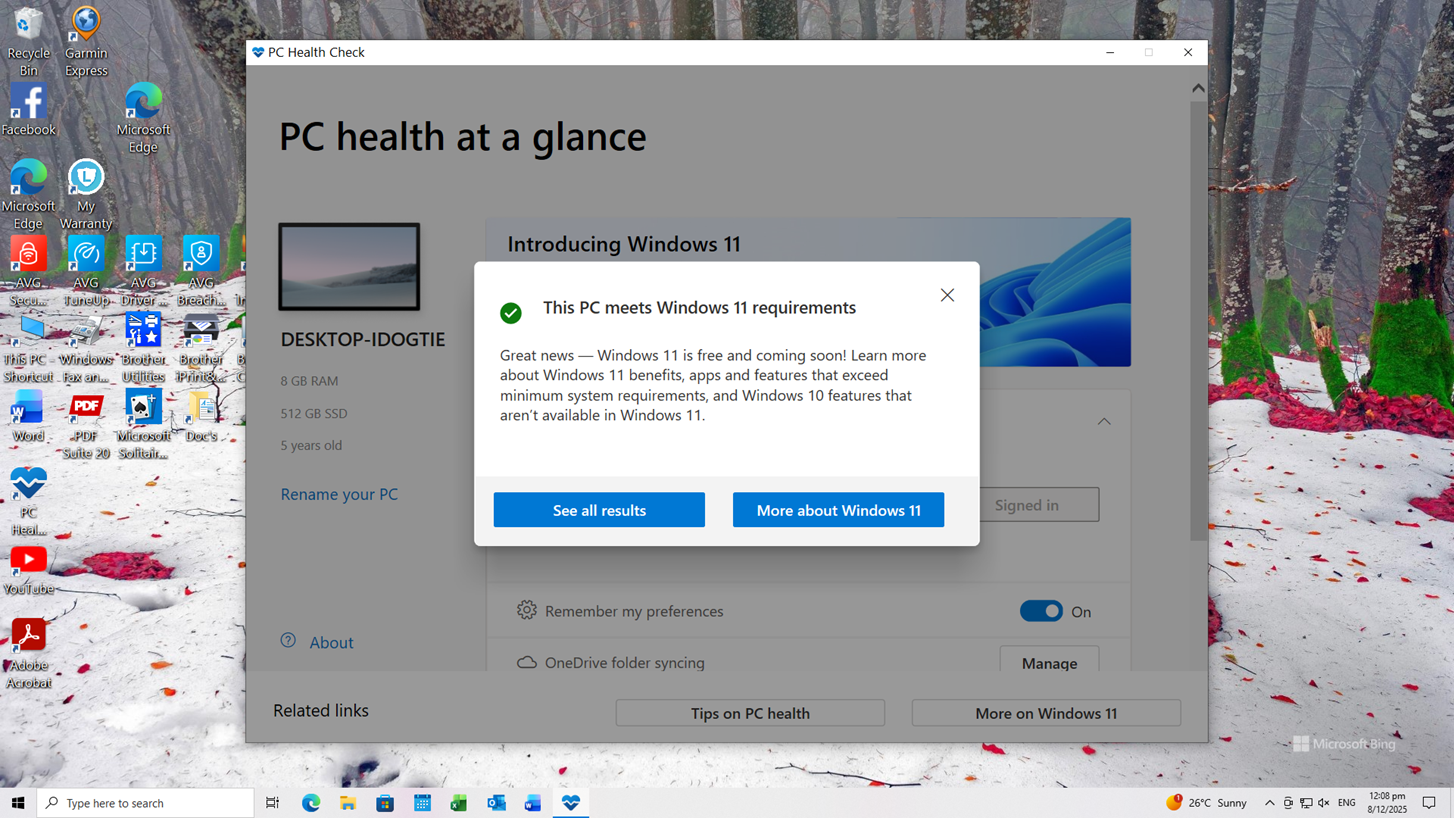This screenshot has height=818, width=1454.
Task: Click See all results button
Action: pyautogui.click(x=599, y=510)
